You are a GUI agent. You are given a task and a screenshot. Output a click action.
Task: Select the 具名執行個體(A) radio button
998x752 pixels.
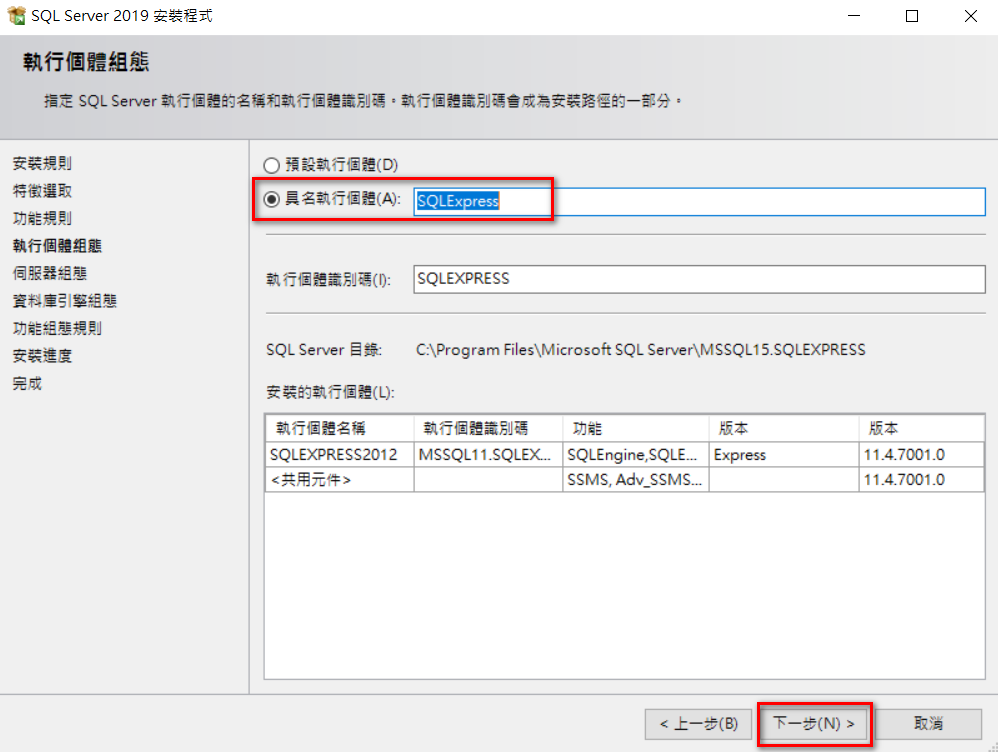click(x=272, y=199)
